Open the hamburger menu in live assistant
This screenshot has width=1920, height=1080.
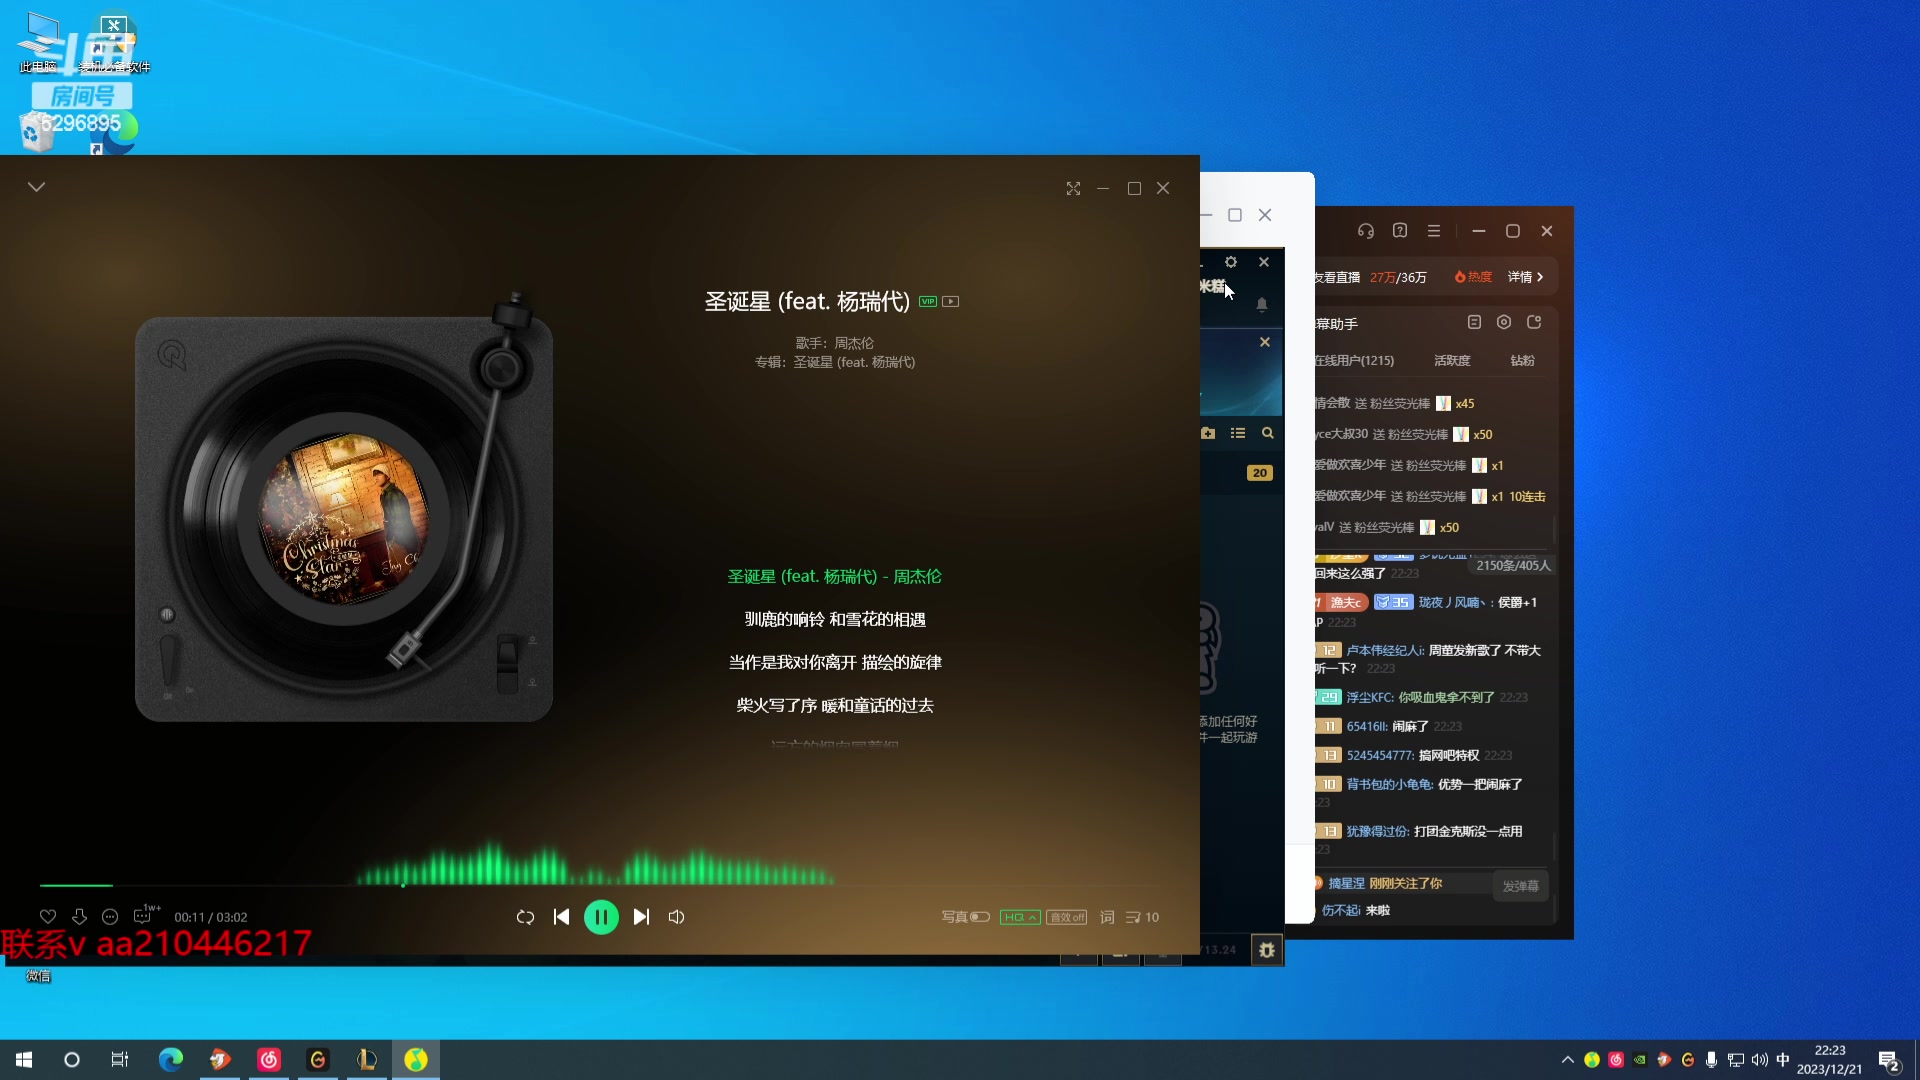point(1434,231)
